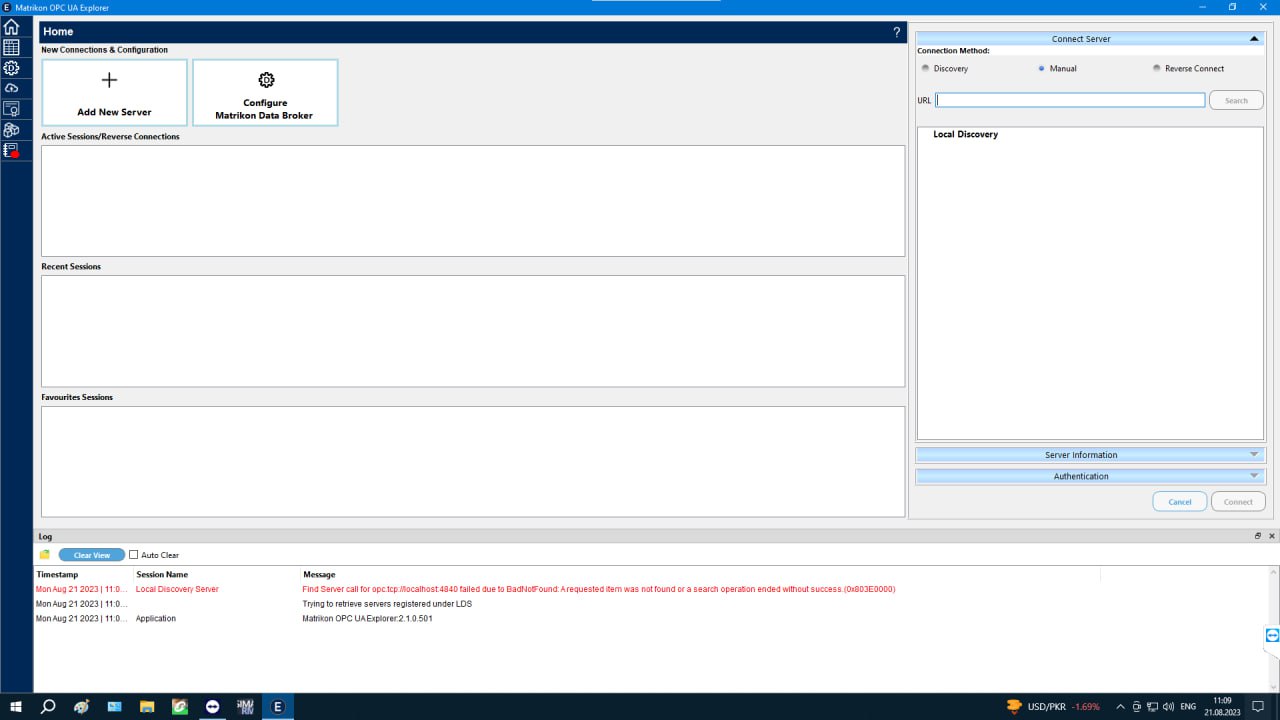Click the Add New Server label
The image size is (1280, 720).
pyautogui.click(x=114, y=112)
